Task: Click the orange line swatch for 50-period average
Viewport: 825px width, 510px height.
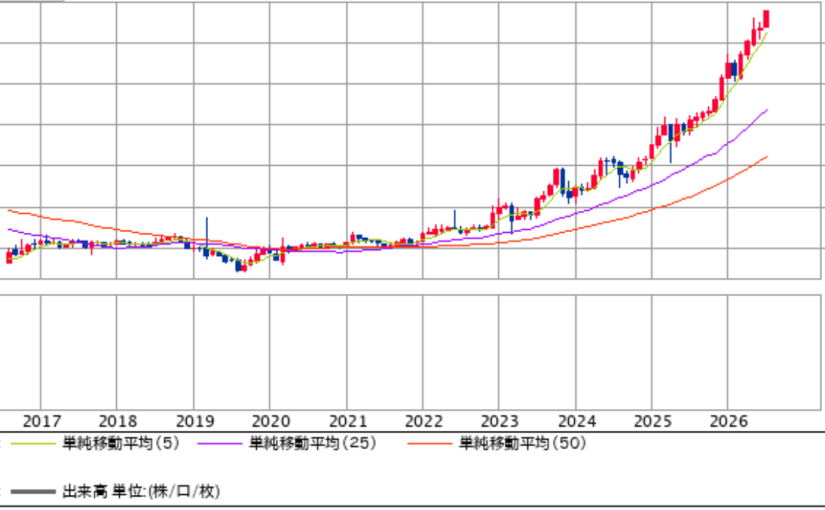Action: (429, 444)
